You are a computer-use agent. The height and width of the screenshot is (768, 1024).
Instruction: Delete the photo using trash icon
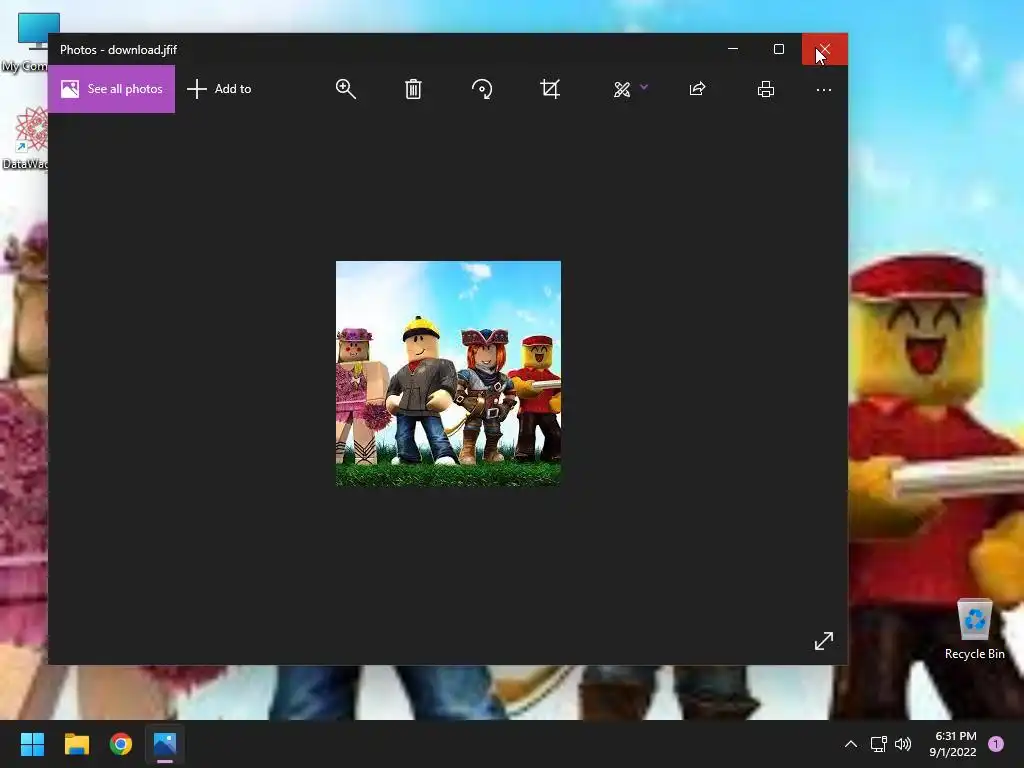coord(413,89)
